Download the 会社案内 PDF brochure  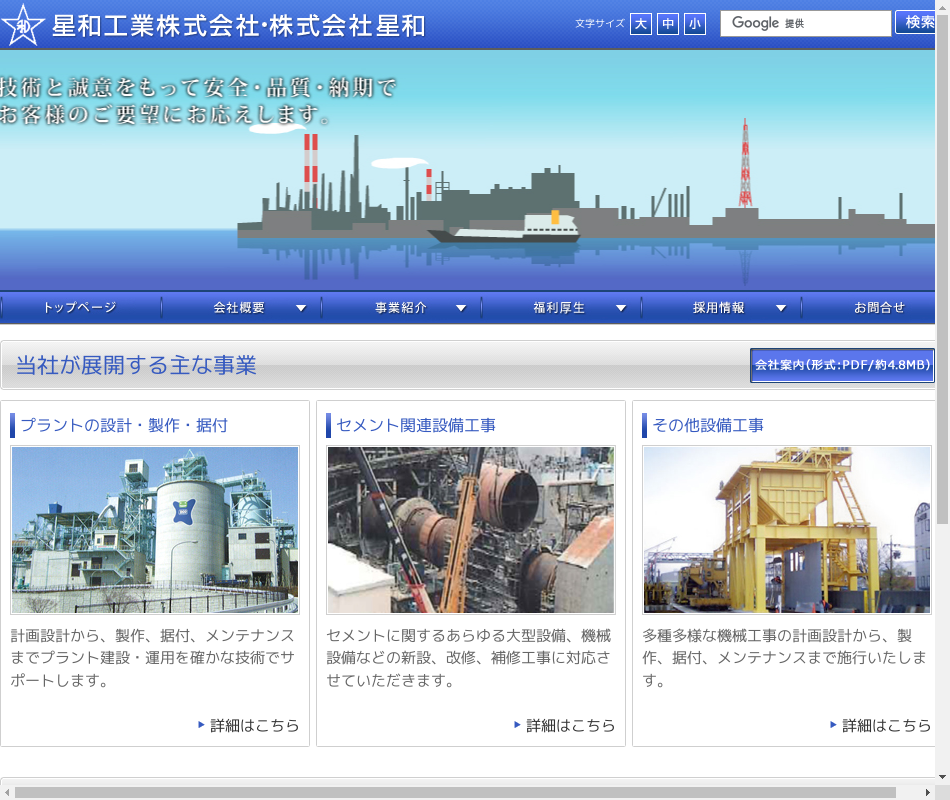click(842, 365)
